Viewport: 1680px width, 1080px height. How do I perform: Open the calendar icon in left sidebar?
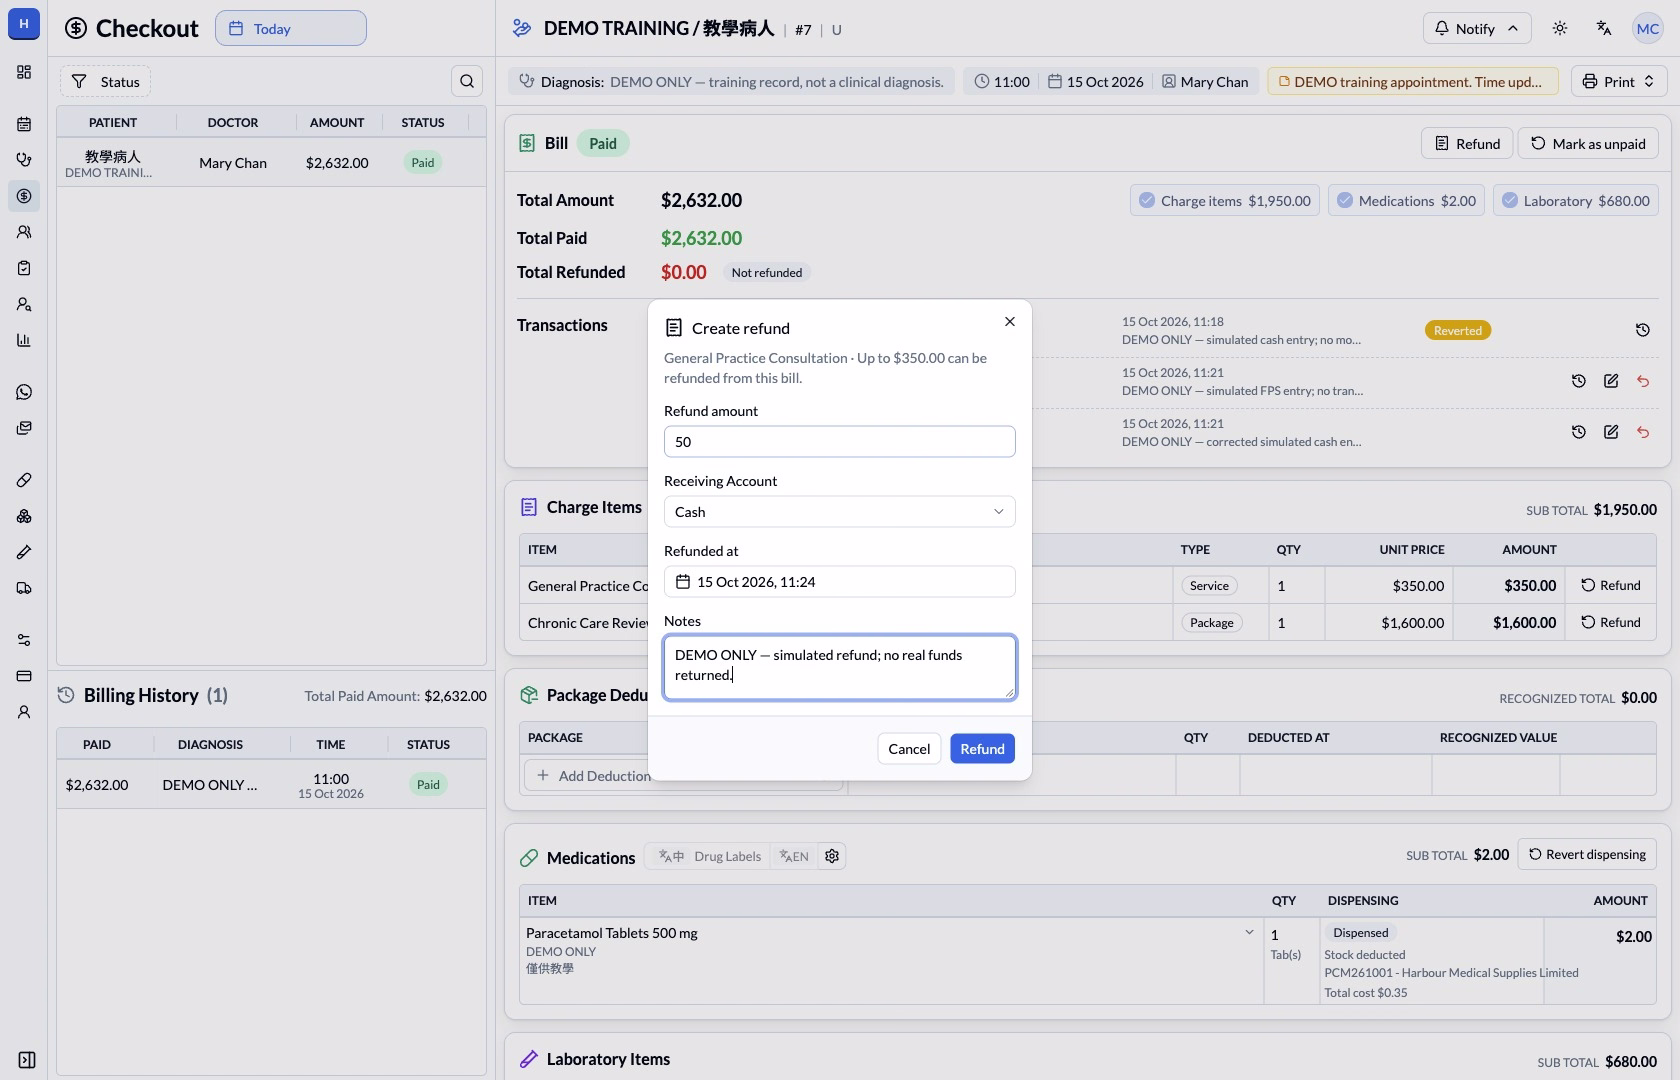point(24,124)
